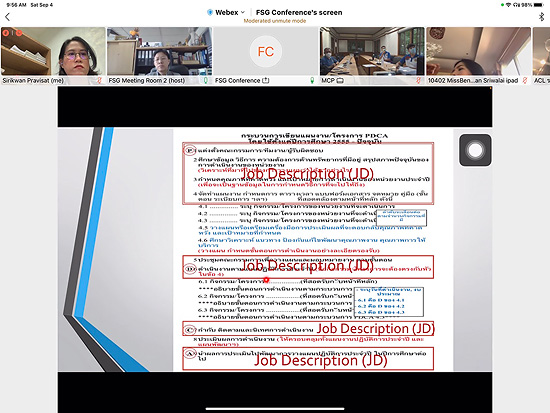Tap the back chevron arrow

click(7, 16)
